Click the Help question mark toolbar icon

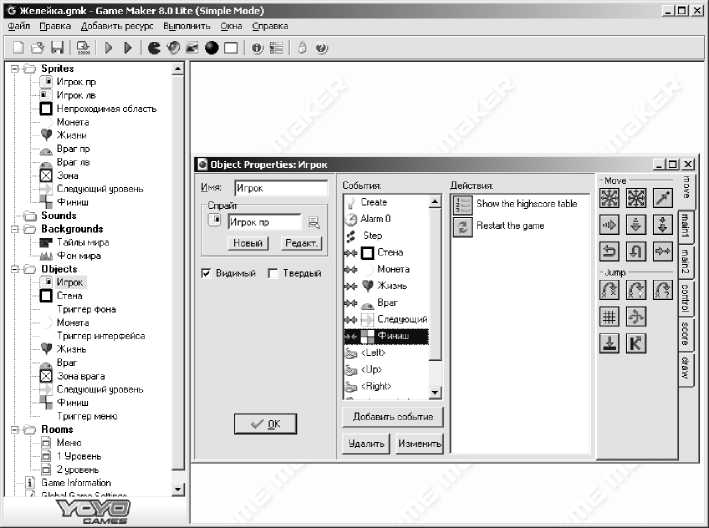321,47
